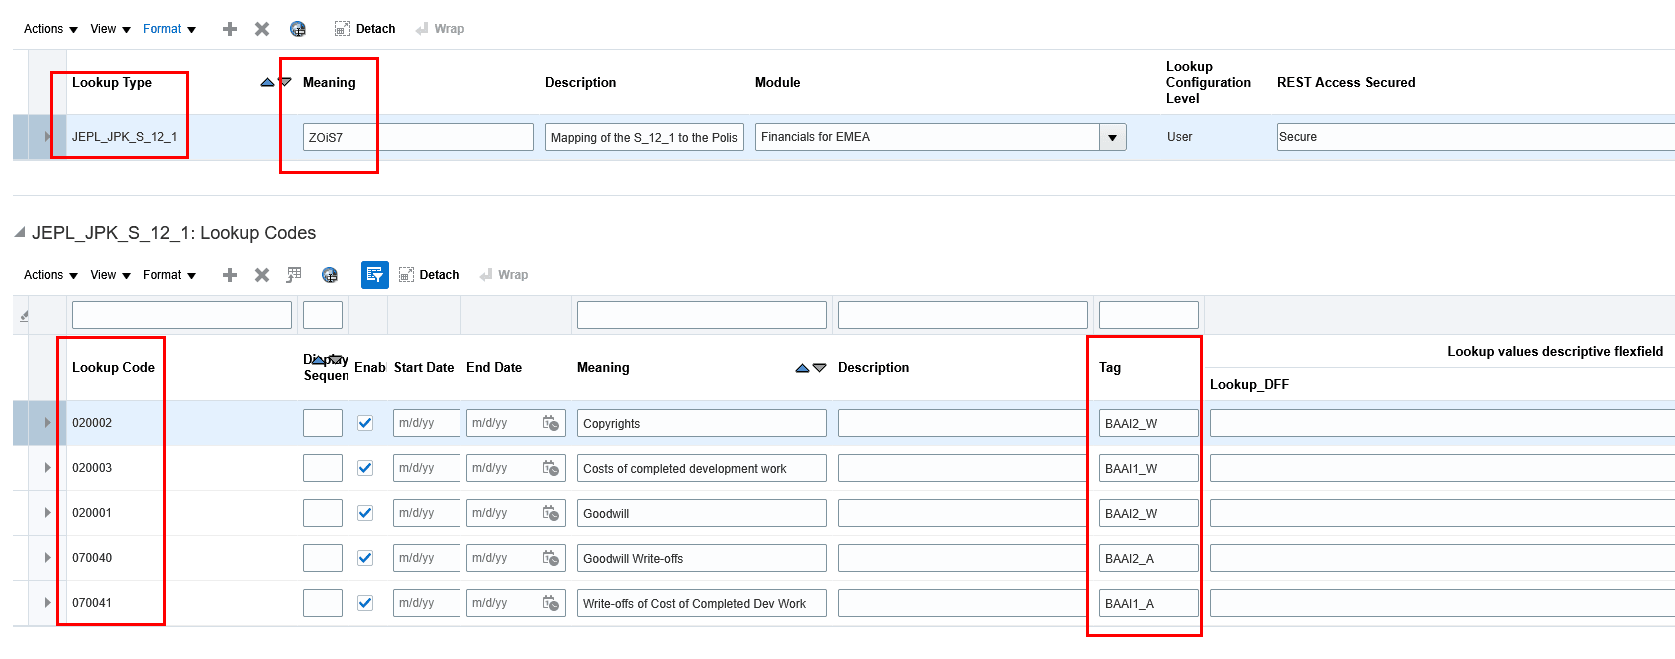Click the add row plus icon in Lookup Codes toolbar
Image resolution: width=1675 pixels, height=659 pixels.
(x=230, y=275)
